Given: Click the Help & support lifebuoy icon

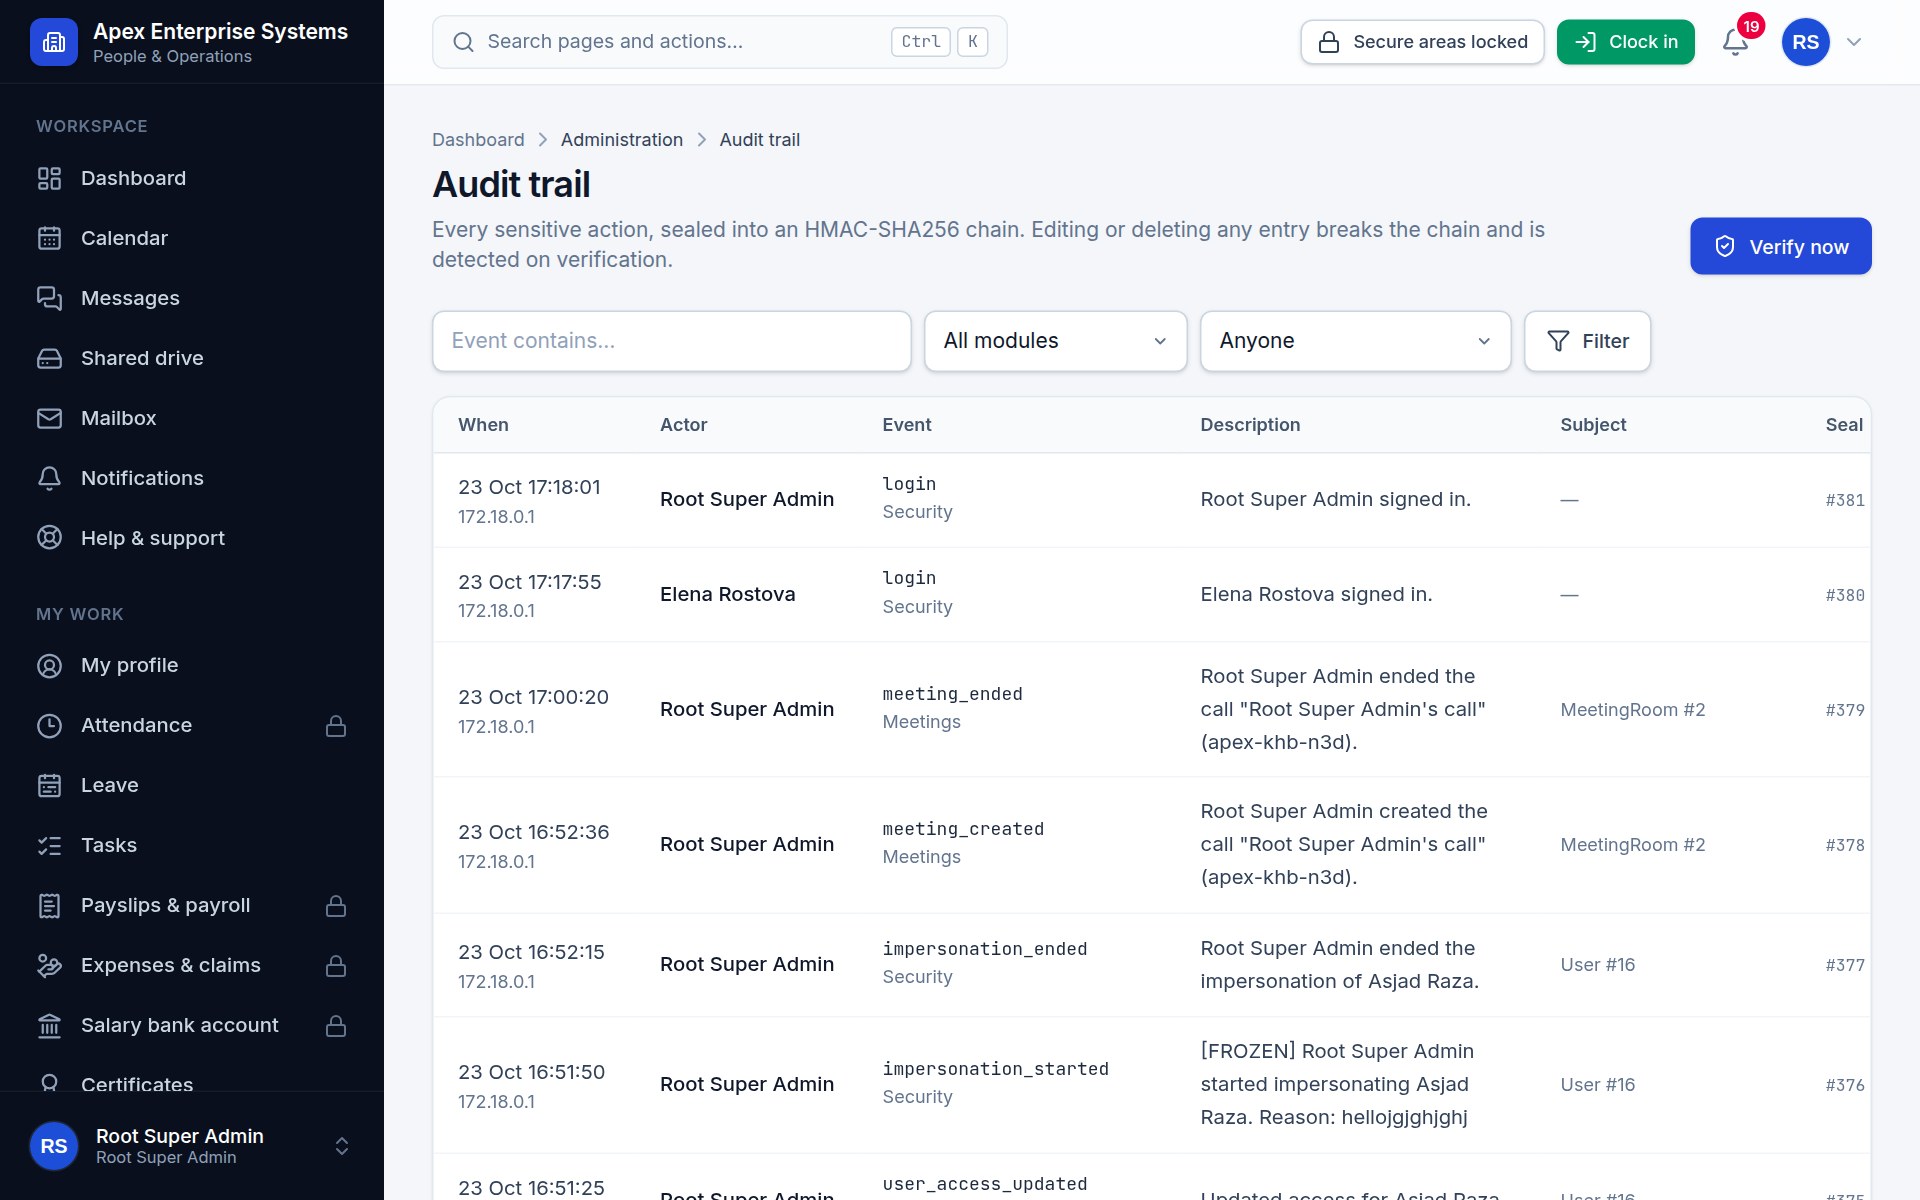Looking at the screenshot, I should click(x=49, y=538).
